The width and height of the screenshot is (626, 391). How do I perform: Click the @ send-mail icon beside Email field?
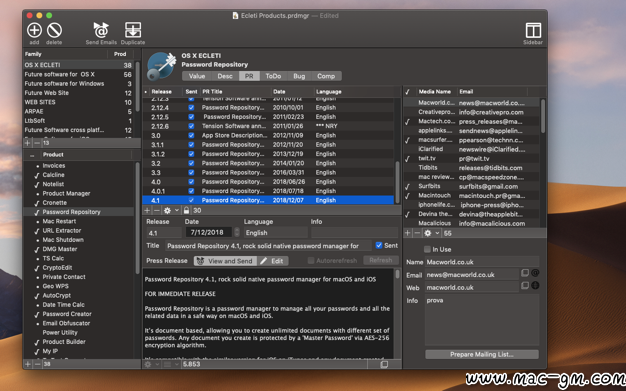[x=535, y=273]
